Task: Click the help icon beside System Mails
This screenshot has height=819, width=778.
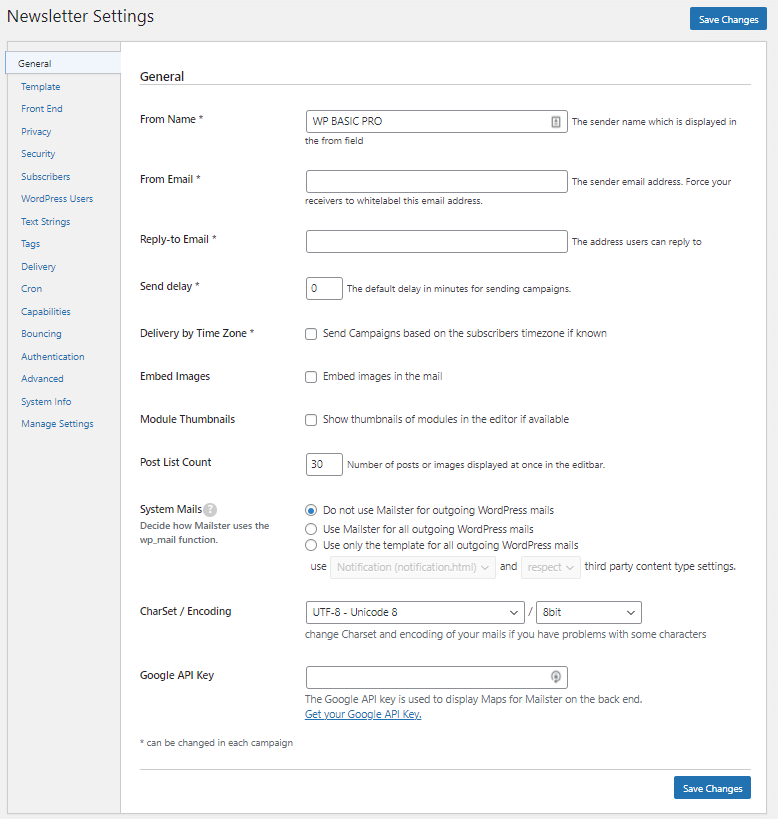Action: 210,510
